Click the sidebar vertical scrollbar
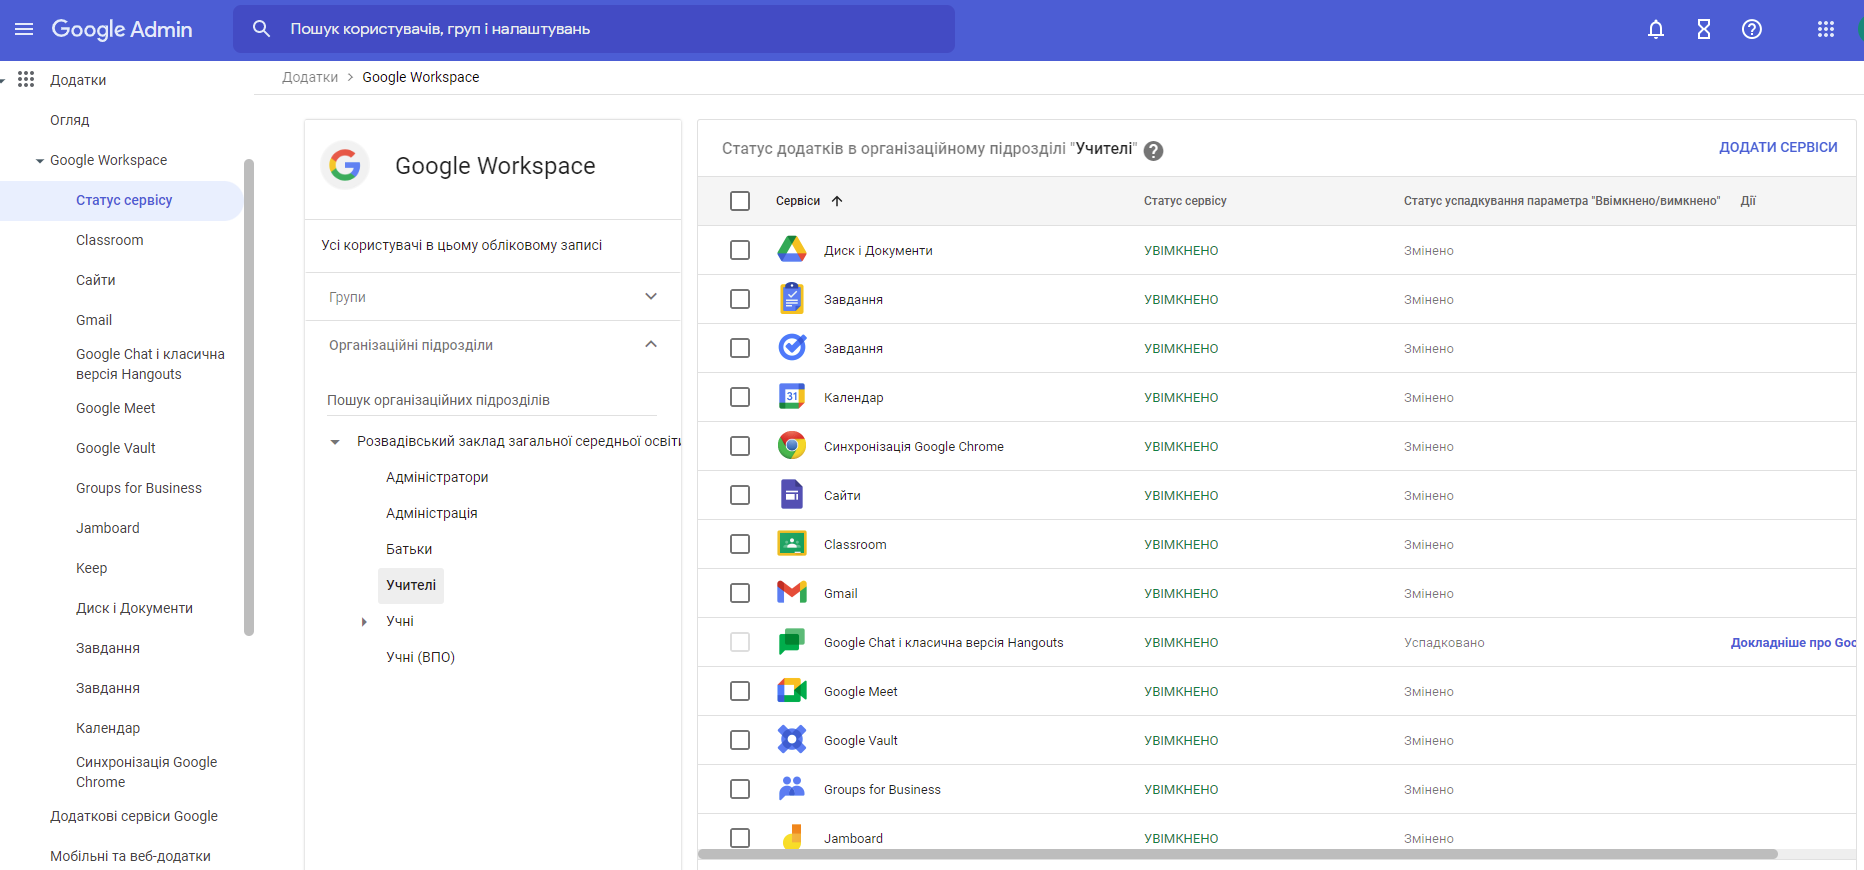This screenshot has width=1864, height=870. click(x=249, y=397)
